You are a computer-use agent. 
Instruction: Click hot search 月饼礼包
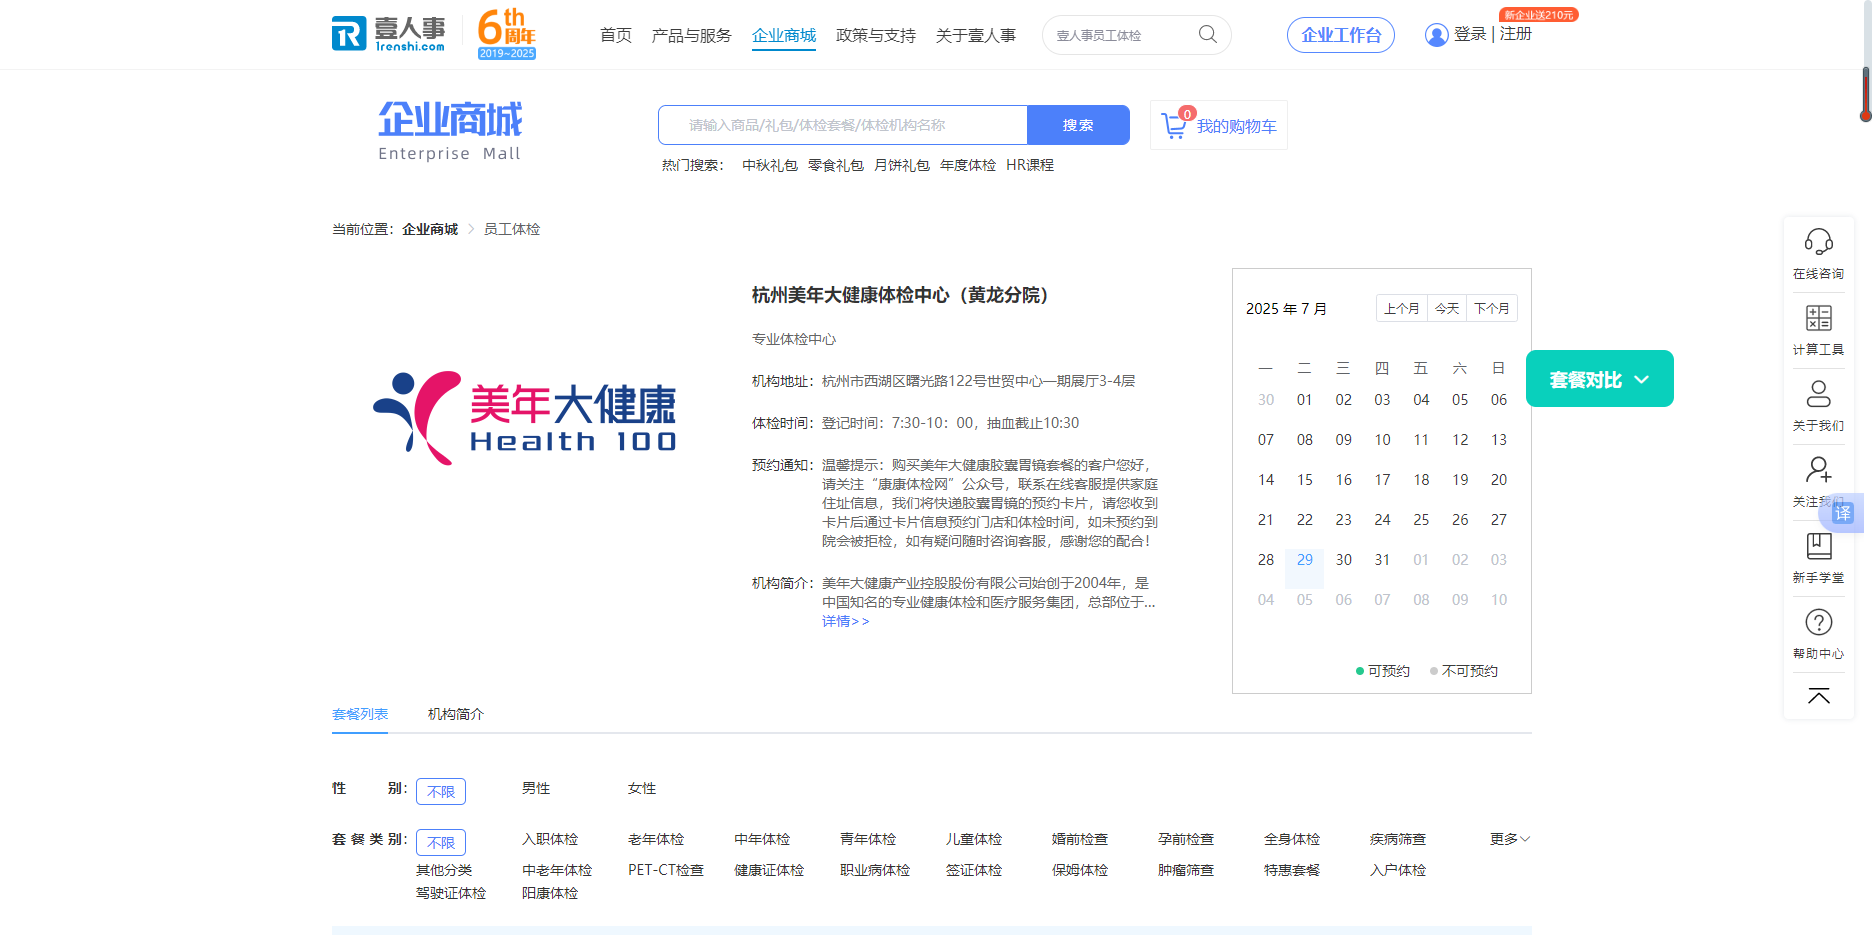point(902,165)
